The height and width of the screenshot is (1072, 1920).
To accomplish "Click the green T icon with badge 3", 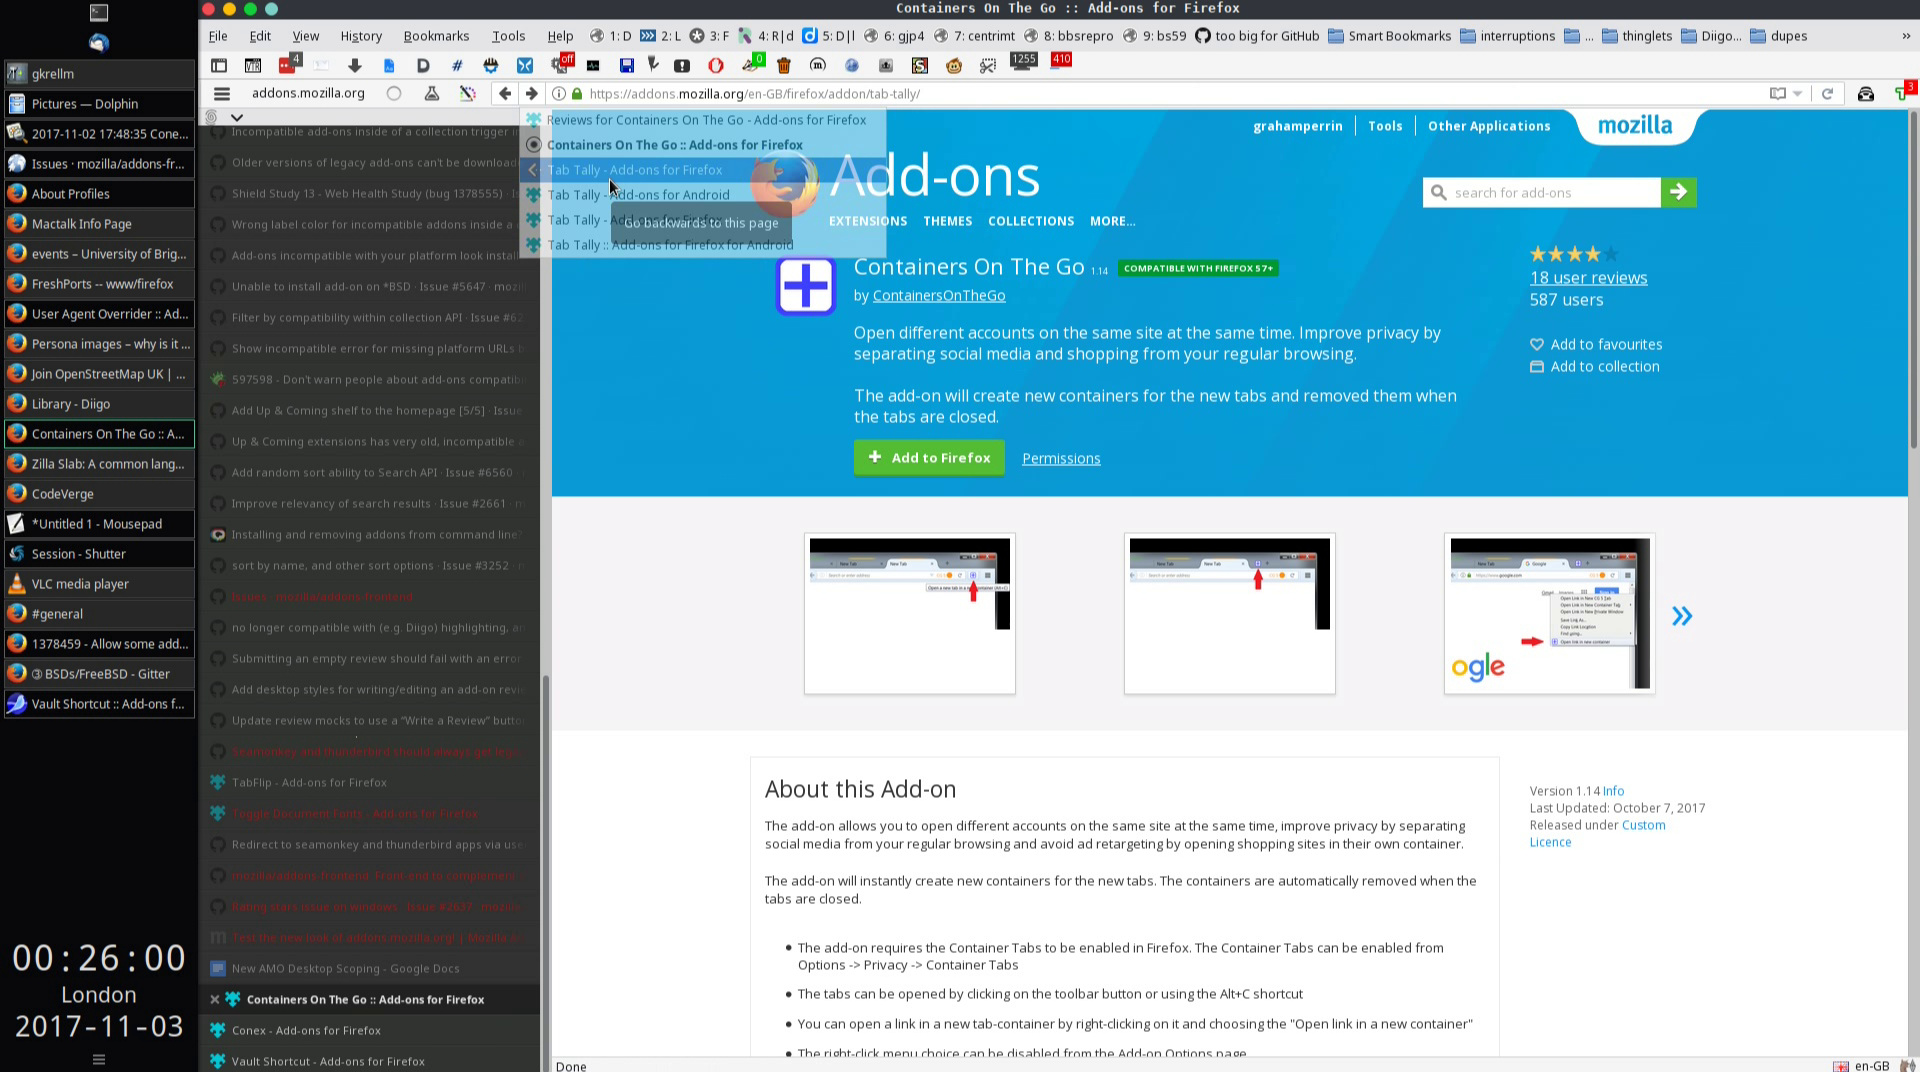I will coord(1904,92).
